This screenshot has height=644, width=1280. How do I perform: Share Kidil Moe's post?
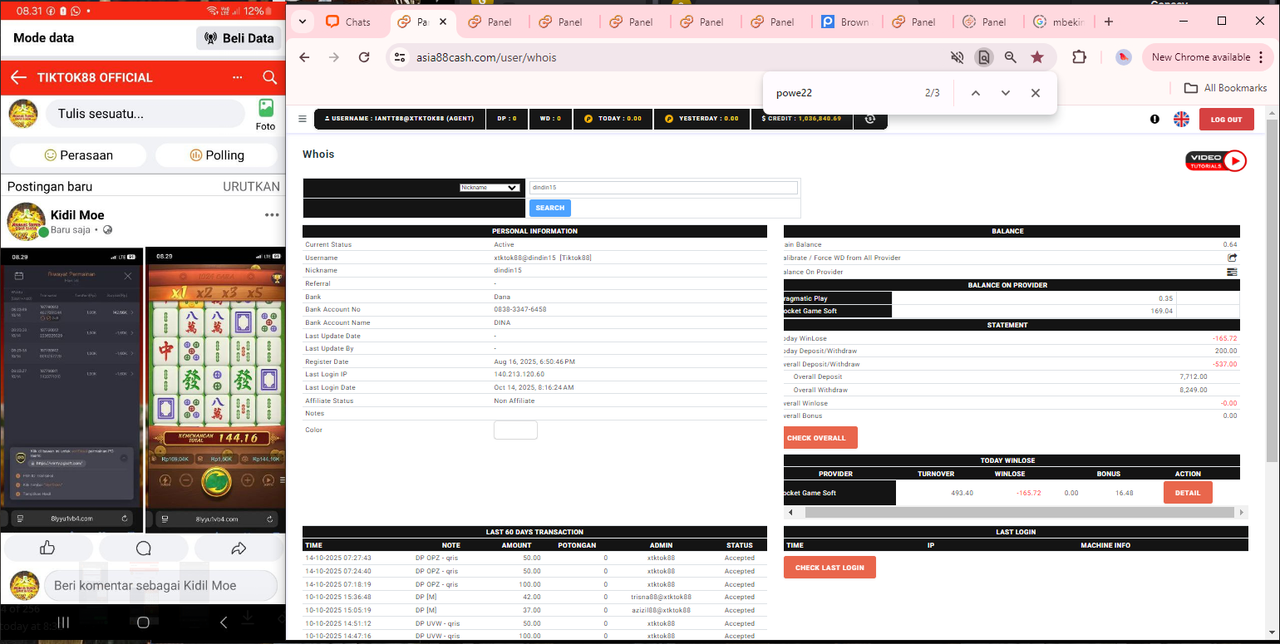point(238,548)
